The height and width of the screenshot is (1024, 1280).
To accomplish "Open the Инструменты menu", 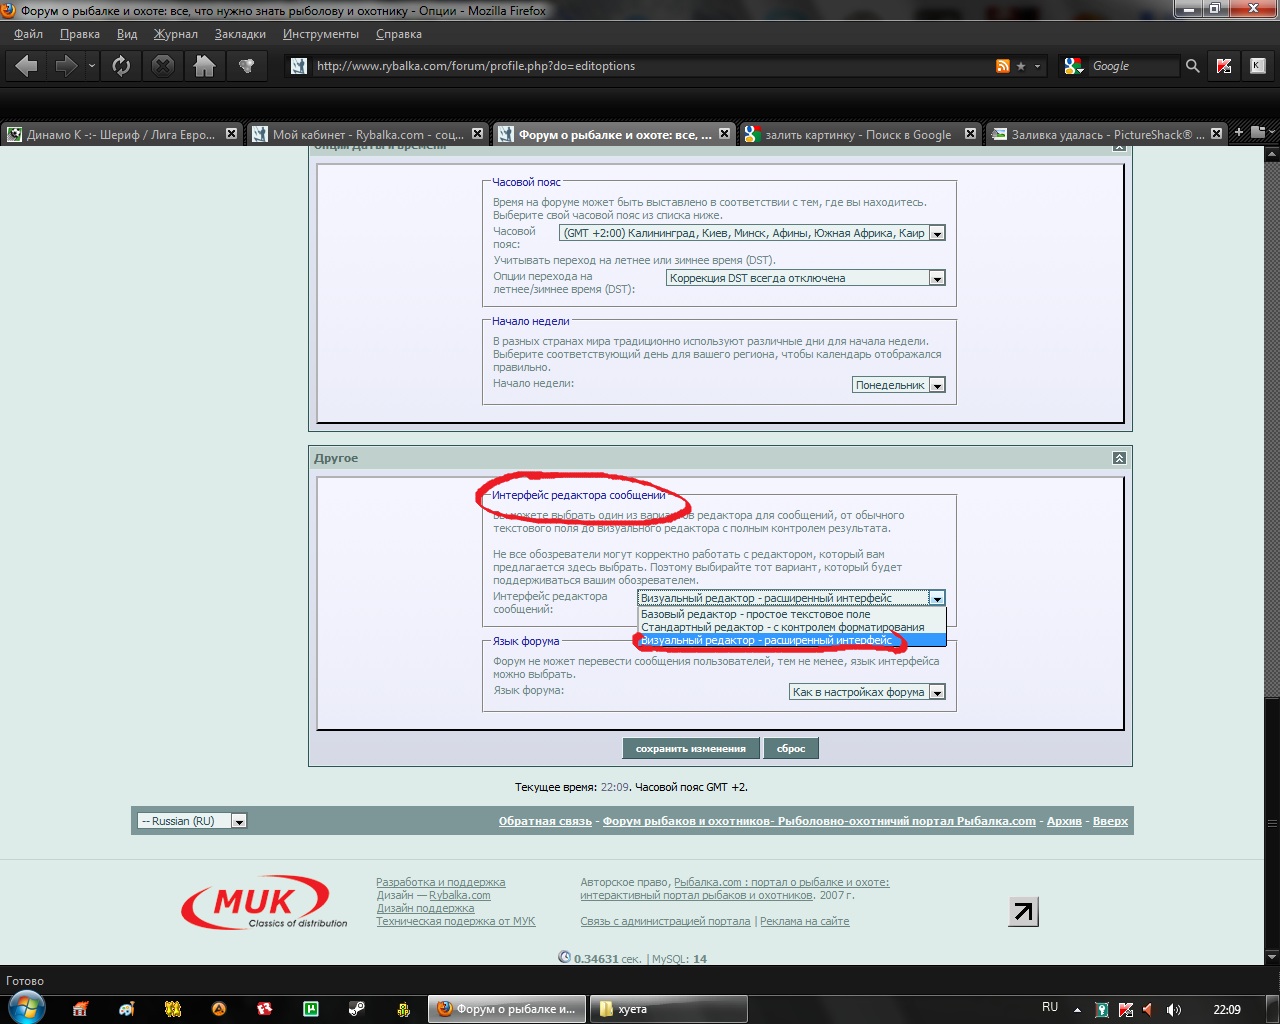I will point(321,34).
